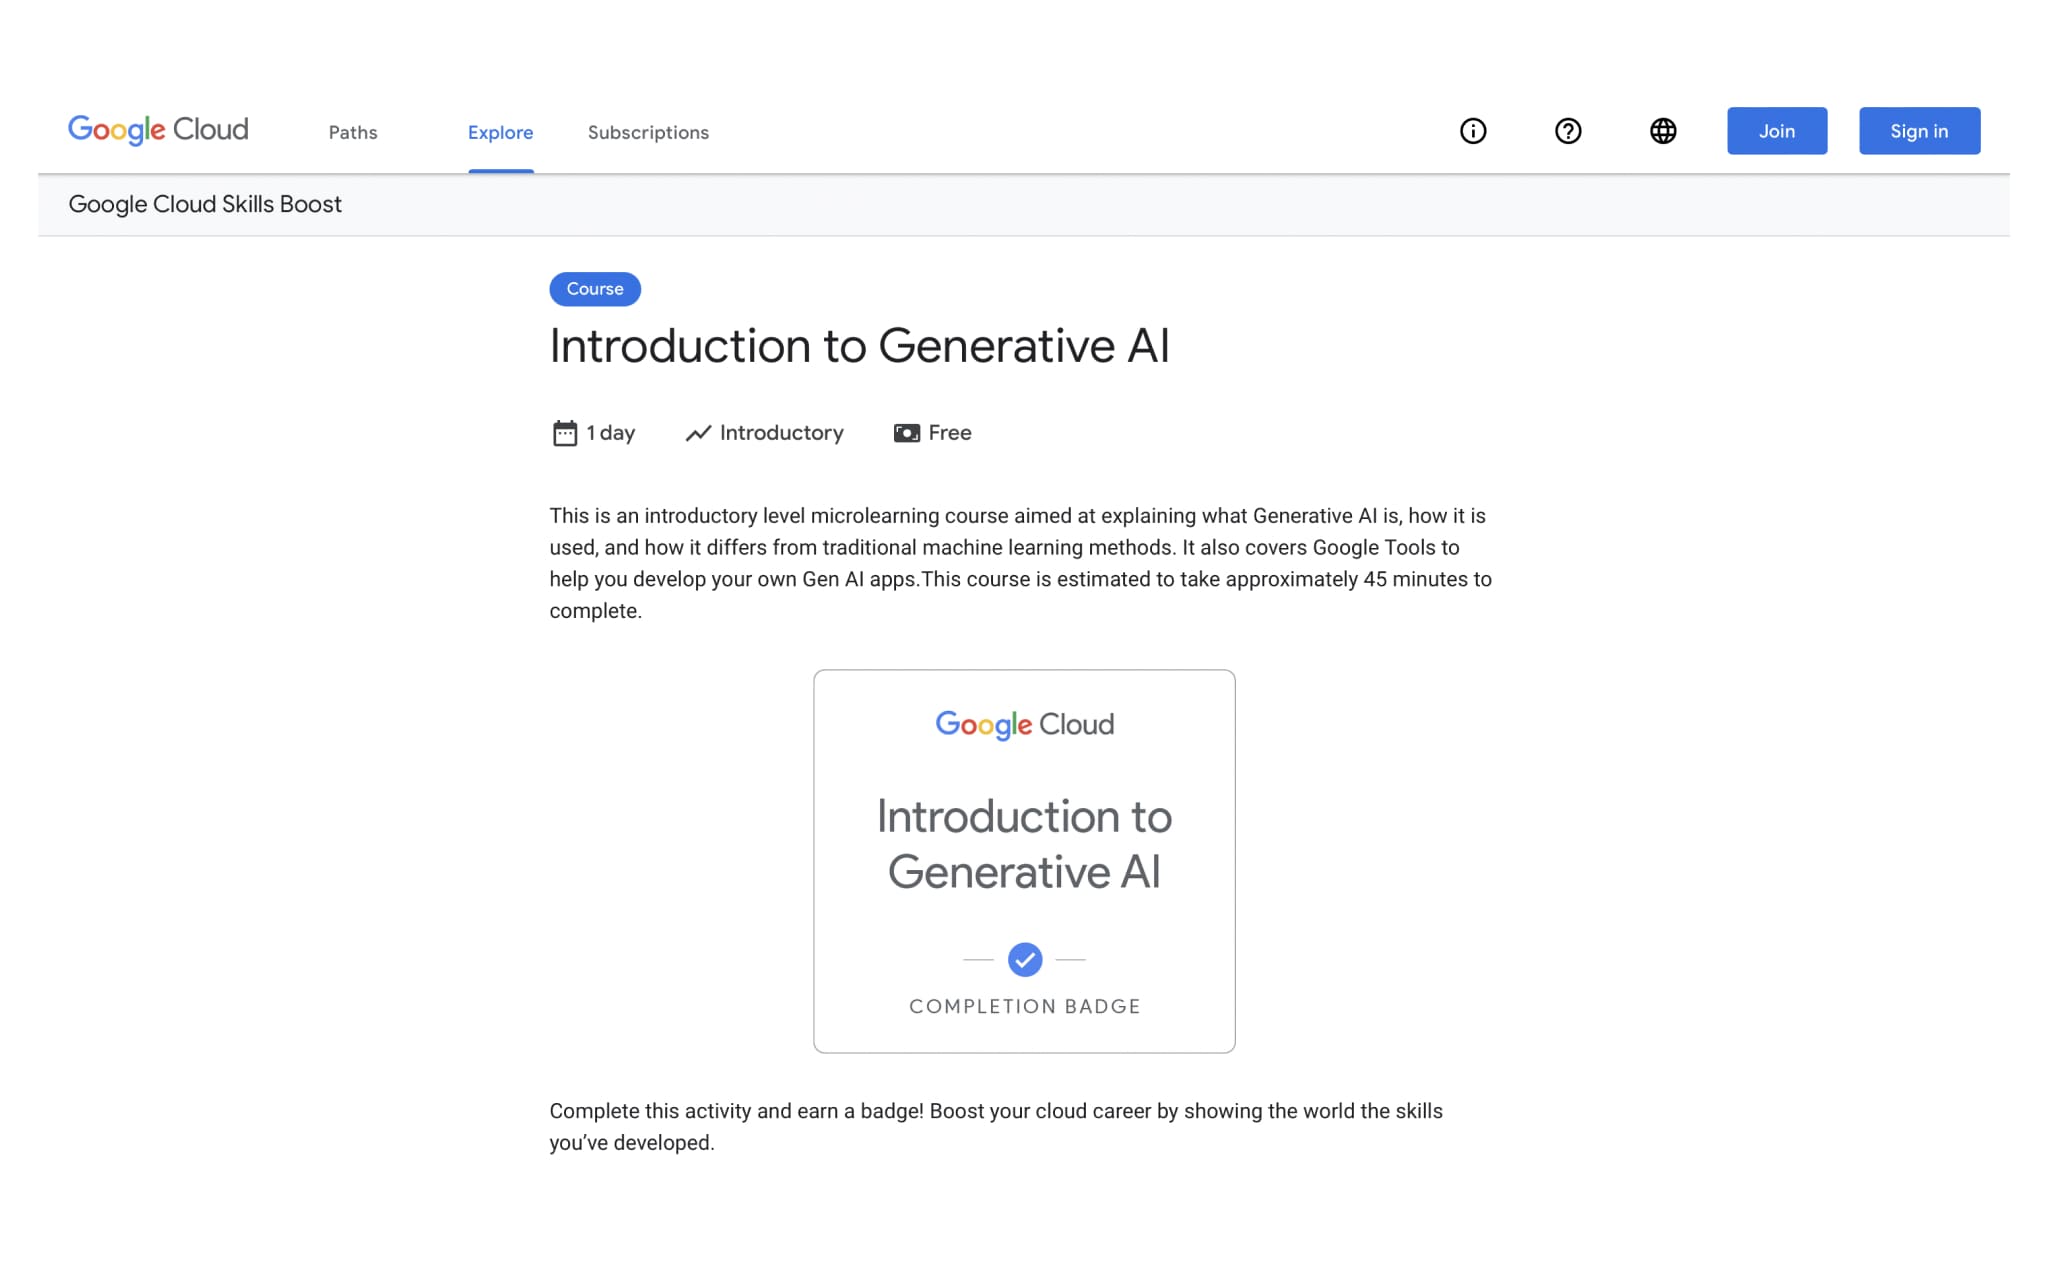2048x1288 pixels.
Task: Click the badge title Introduction to Generative AI
Action: [x=1024, y=844]
